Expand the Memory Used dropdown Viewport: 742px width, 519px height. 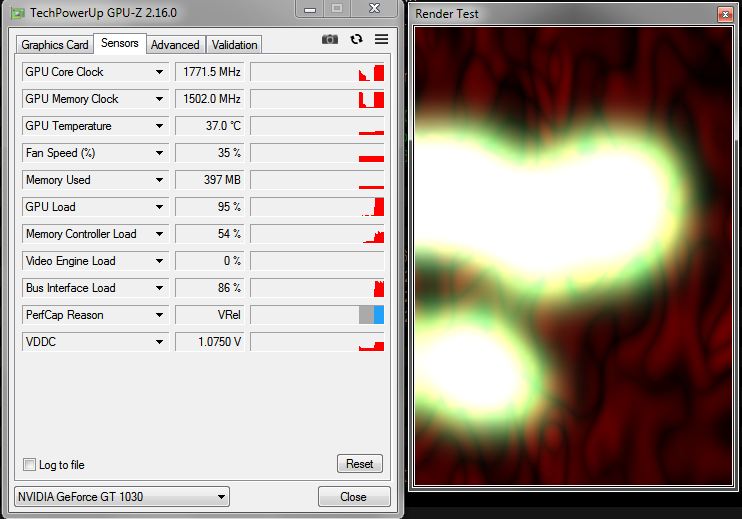click(159, 180)
